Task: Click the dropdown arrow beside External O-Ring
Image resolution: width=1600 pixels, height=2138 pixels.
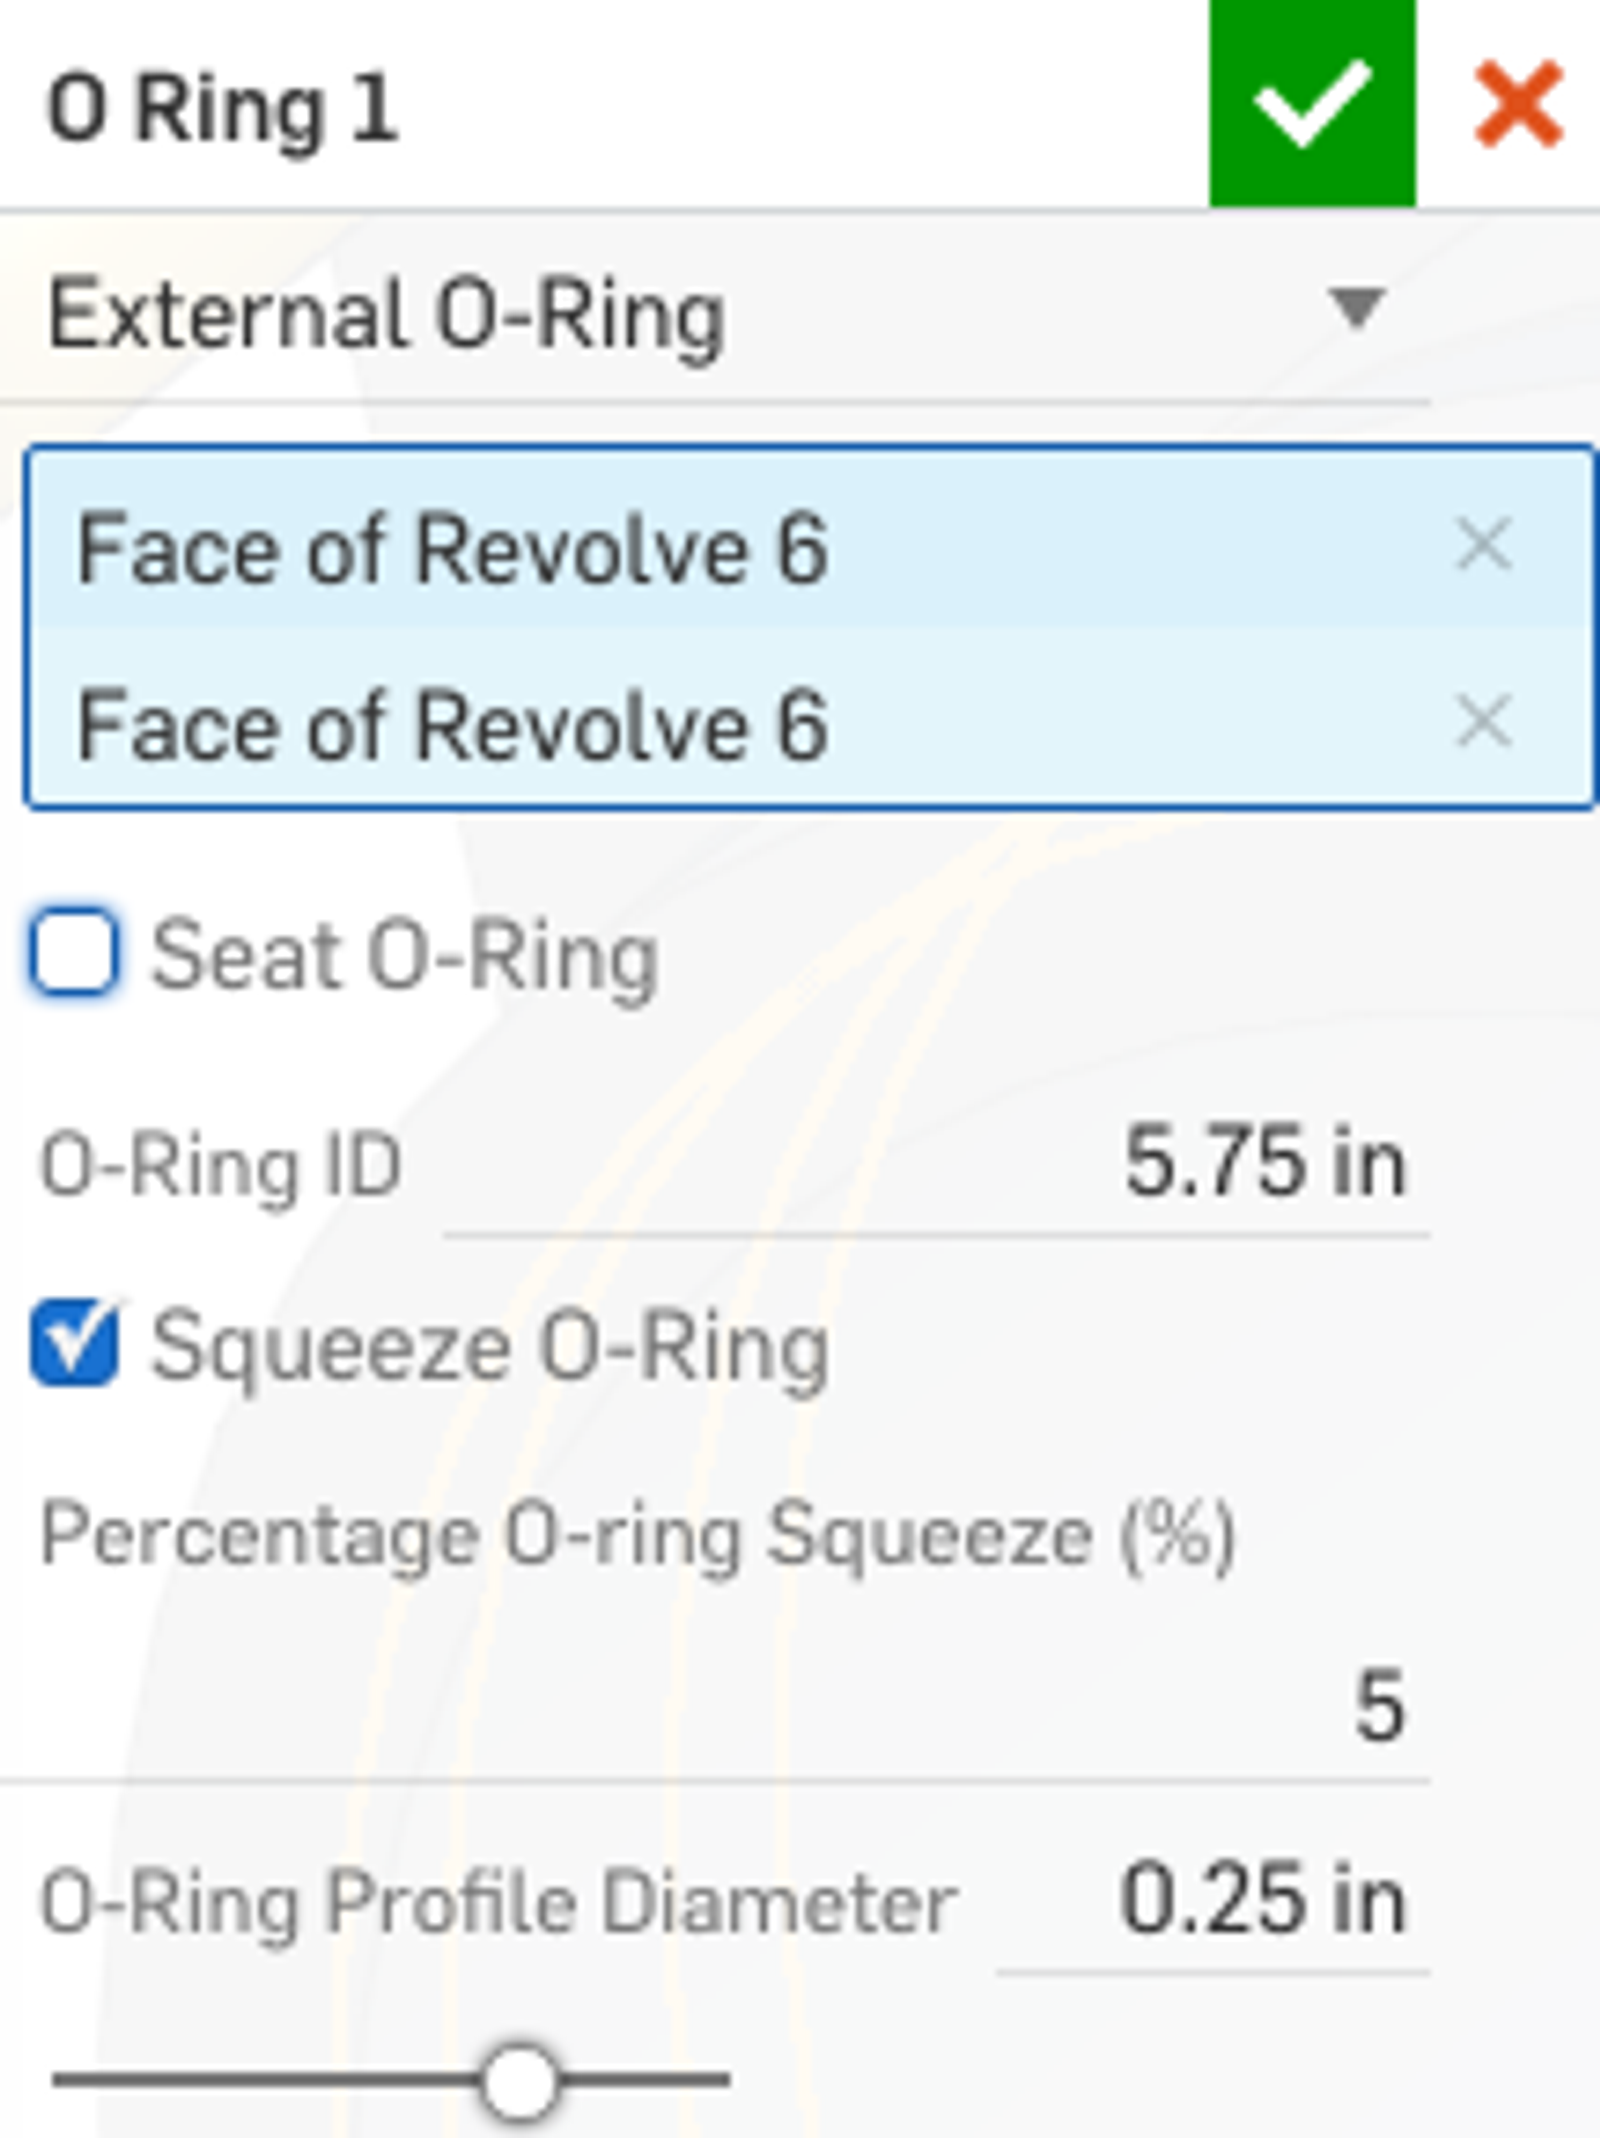Action: pos(1355,307)
